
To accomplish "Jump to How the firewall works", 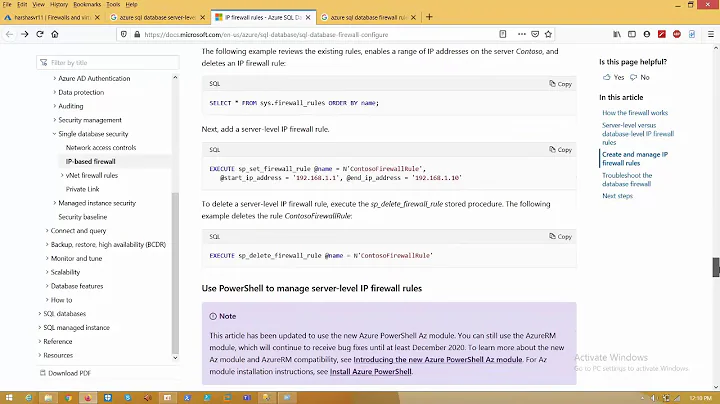I will pyautogui.click(x=635, y=113).
